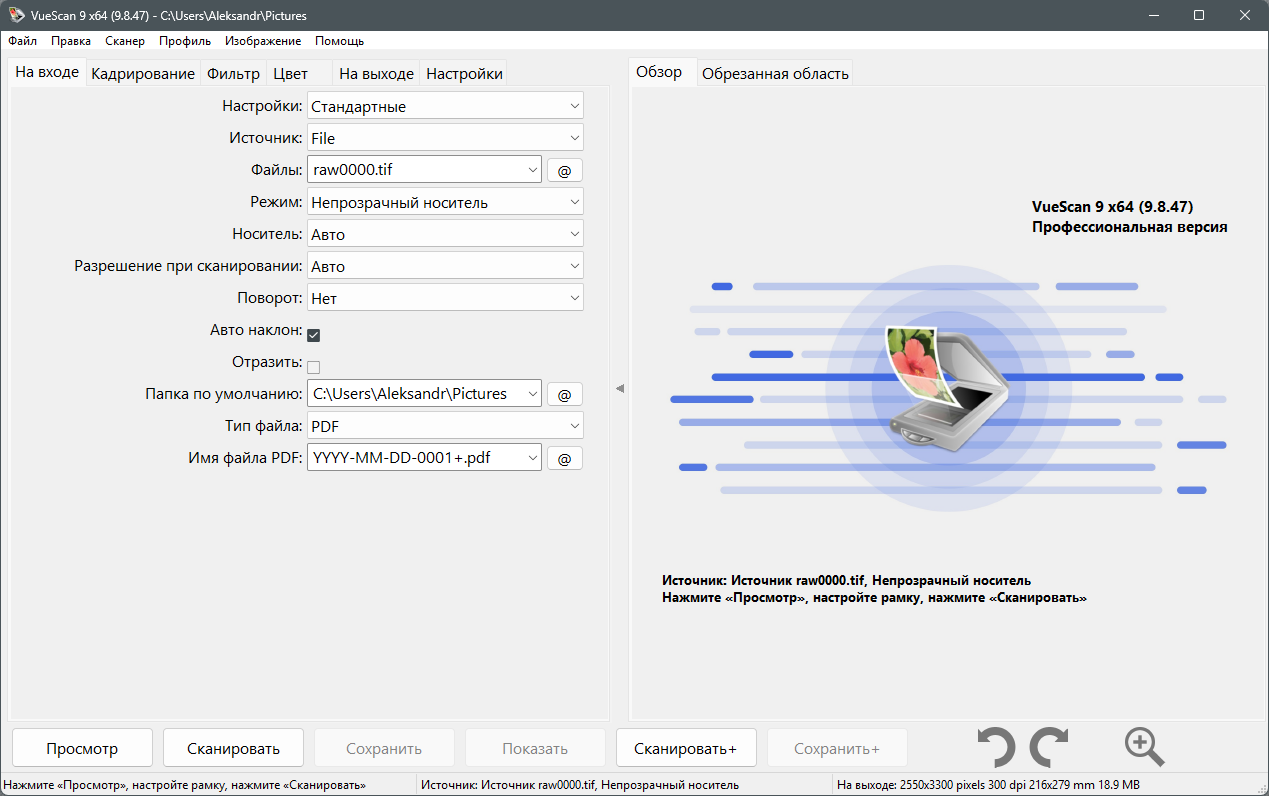1269x796 pixels.
Task: Open the Настройки dropdown set to Стандартные
Action: pyautogui.click(x=445, y=106)
